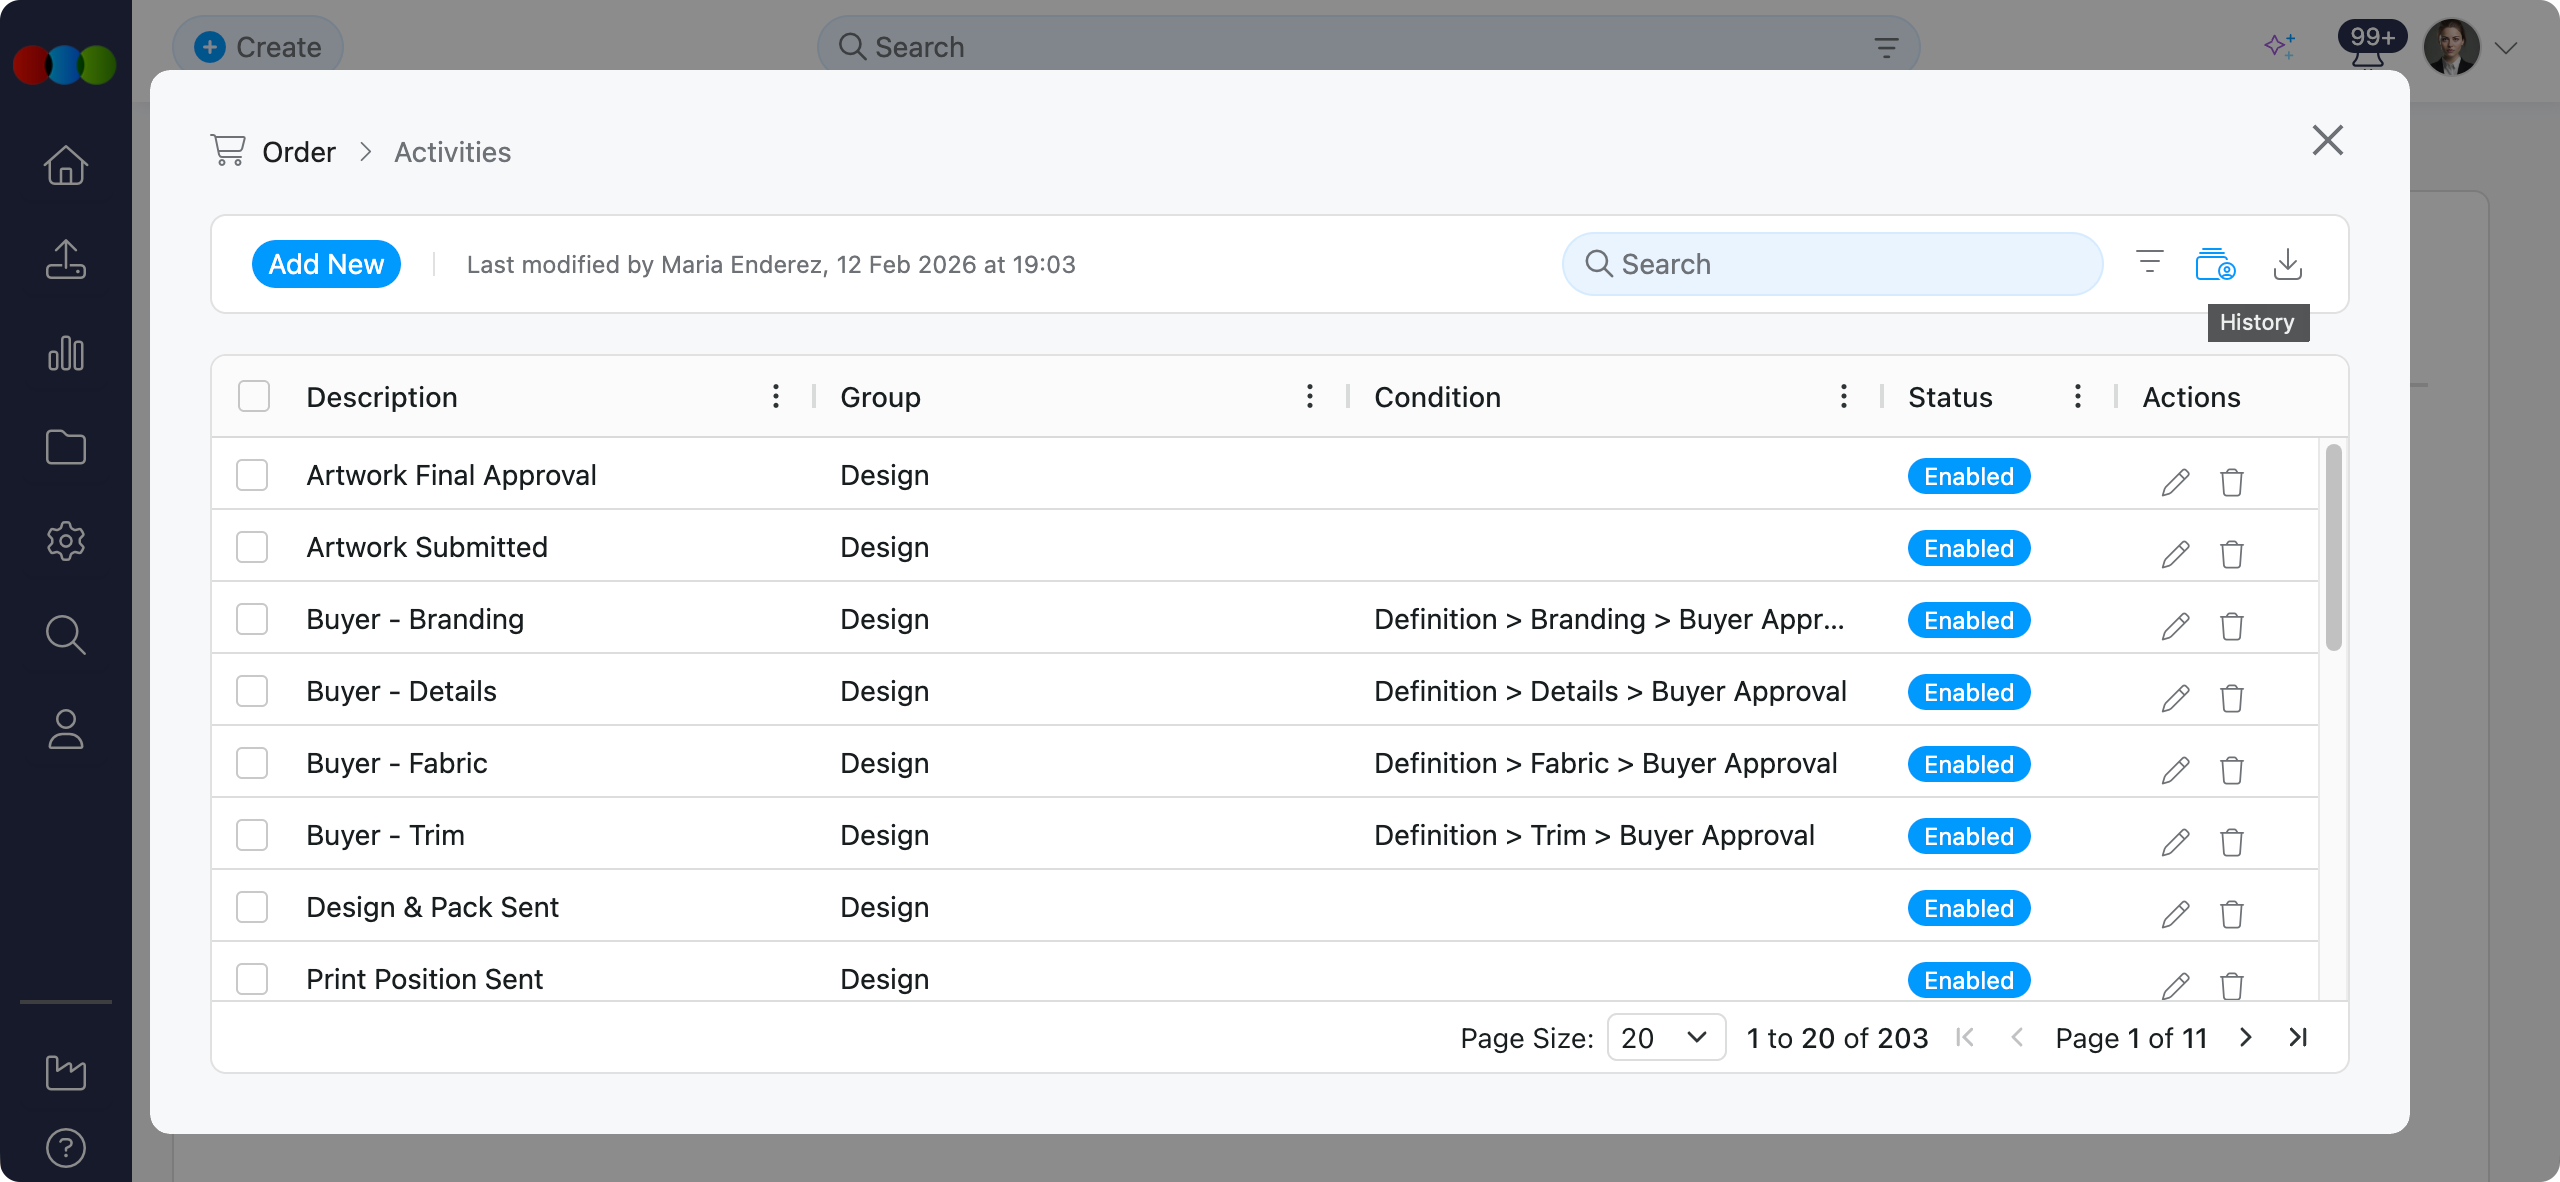Edit the Artwork Submitted row
Viewport: 2560px width, 1182px height.
[x=2175, y=554]
